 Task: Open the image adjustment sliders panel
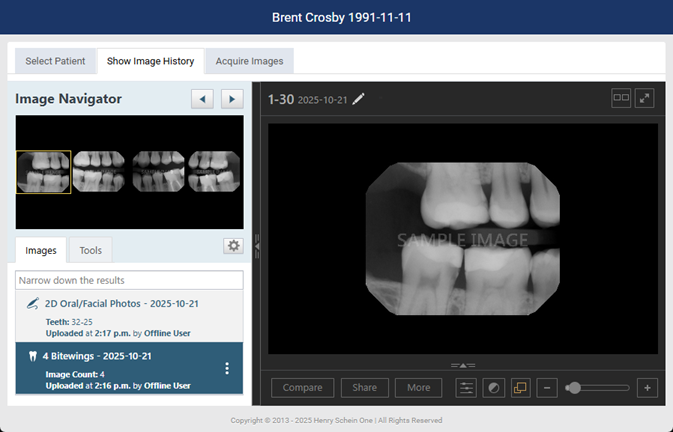(466, 388)
